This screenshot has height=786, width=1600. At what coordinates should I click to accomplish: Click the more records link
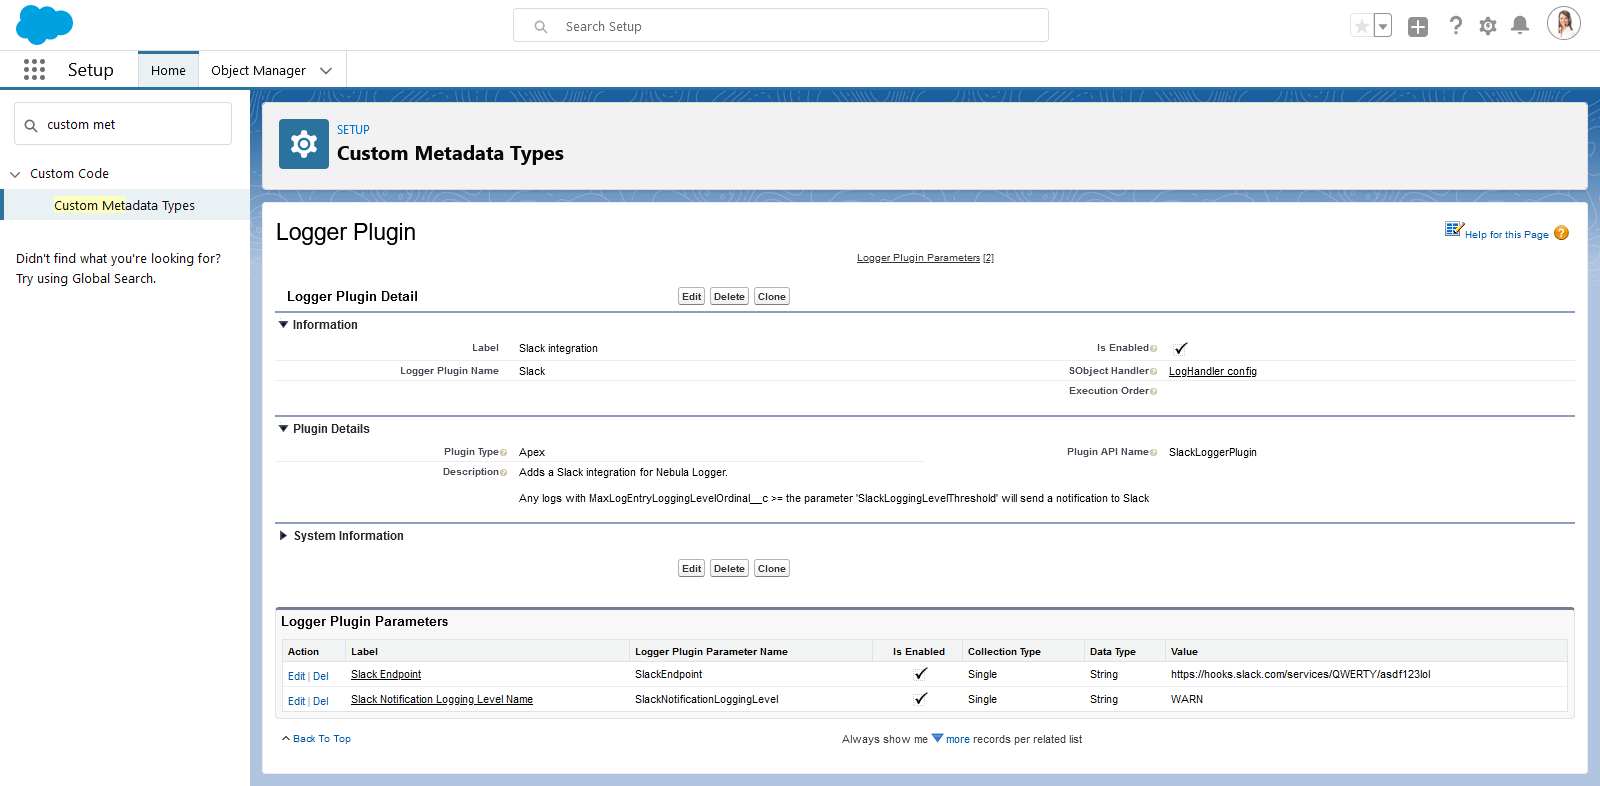point(958,740)
